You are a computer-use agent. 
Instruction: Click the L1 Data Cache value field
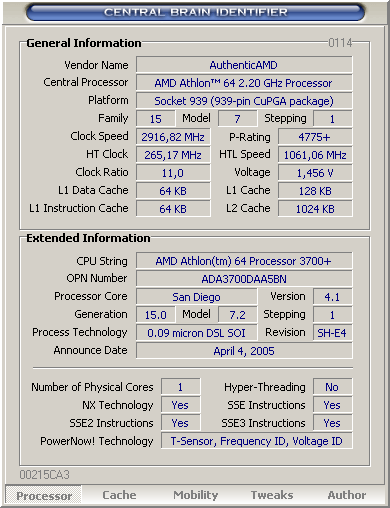pos(173,191)
